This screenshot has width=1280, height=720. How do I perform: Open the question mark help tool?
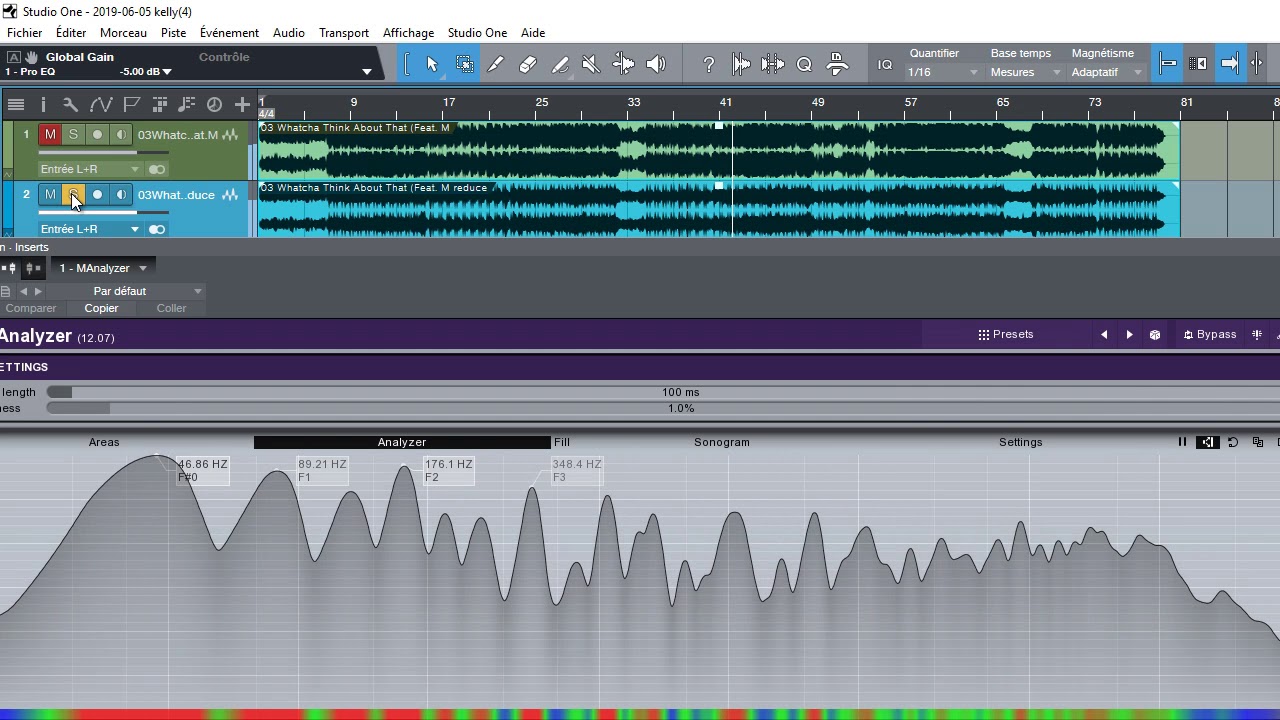[x=708, y=64]
